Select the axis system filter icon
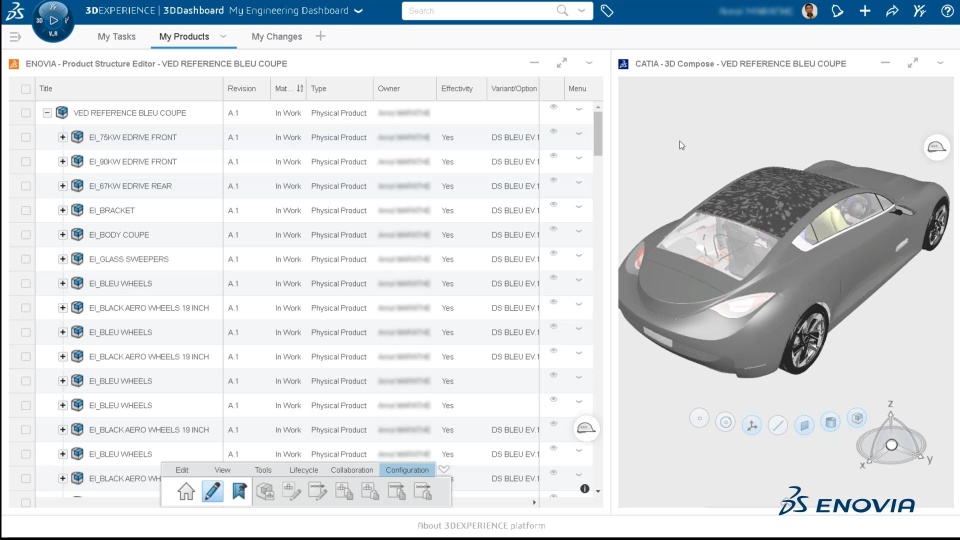The image size is (960, 540). coord(752,425)
